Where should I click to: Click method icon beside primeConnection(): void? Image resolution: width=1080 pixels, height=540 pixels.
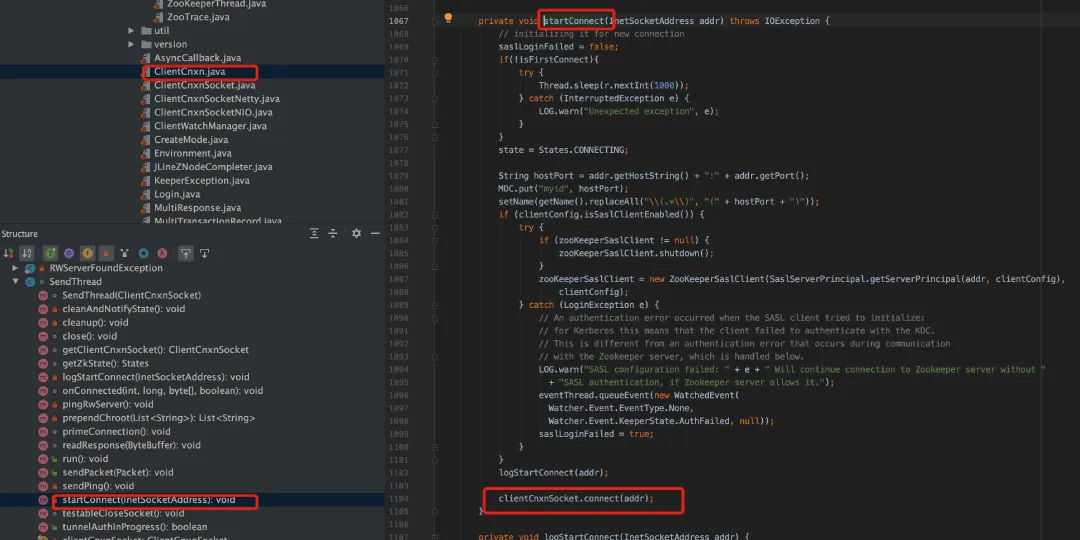[x=43, y=432]
